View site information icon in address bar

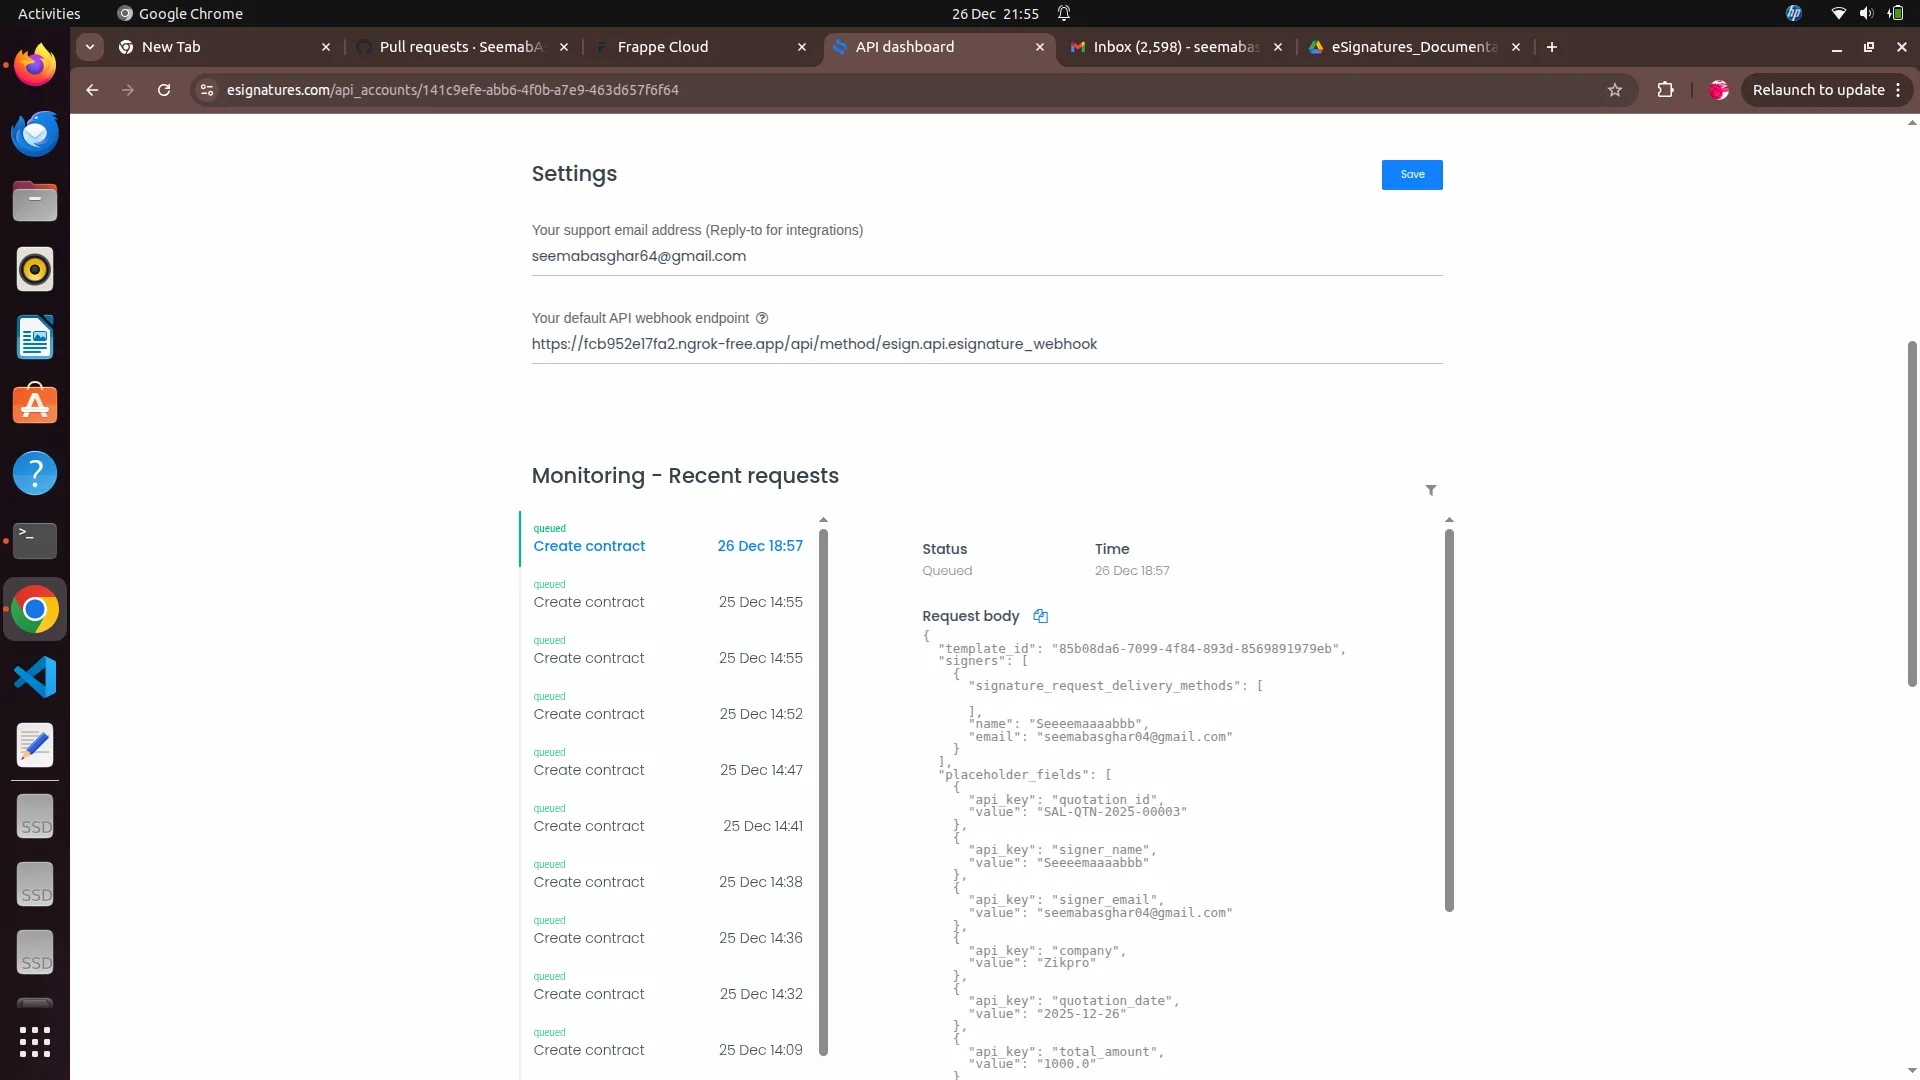(x=206, y=90)
